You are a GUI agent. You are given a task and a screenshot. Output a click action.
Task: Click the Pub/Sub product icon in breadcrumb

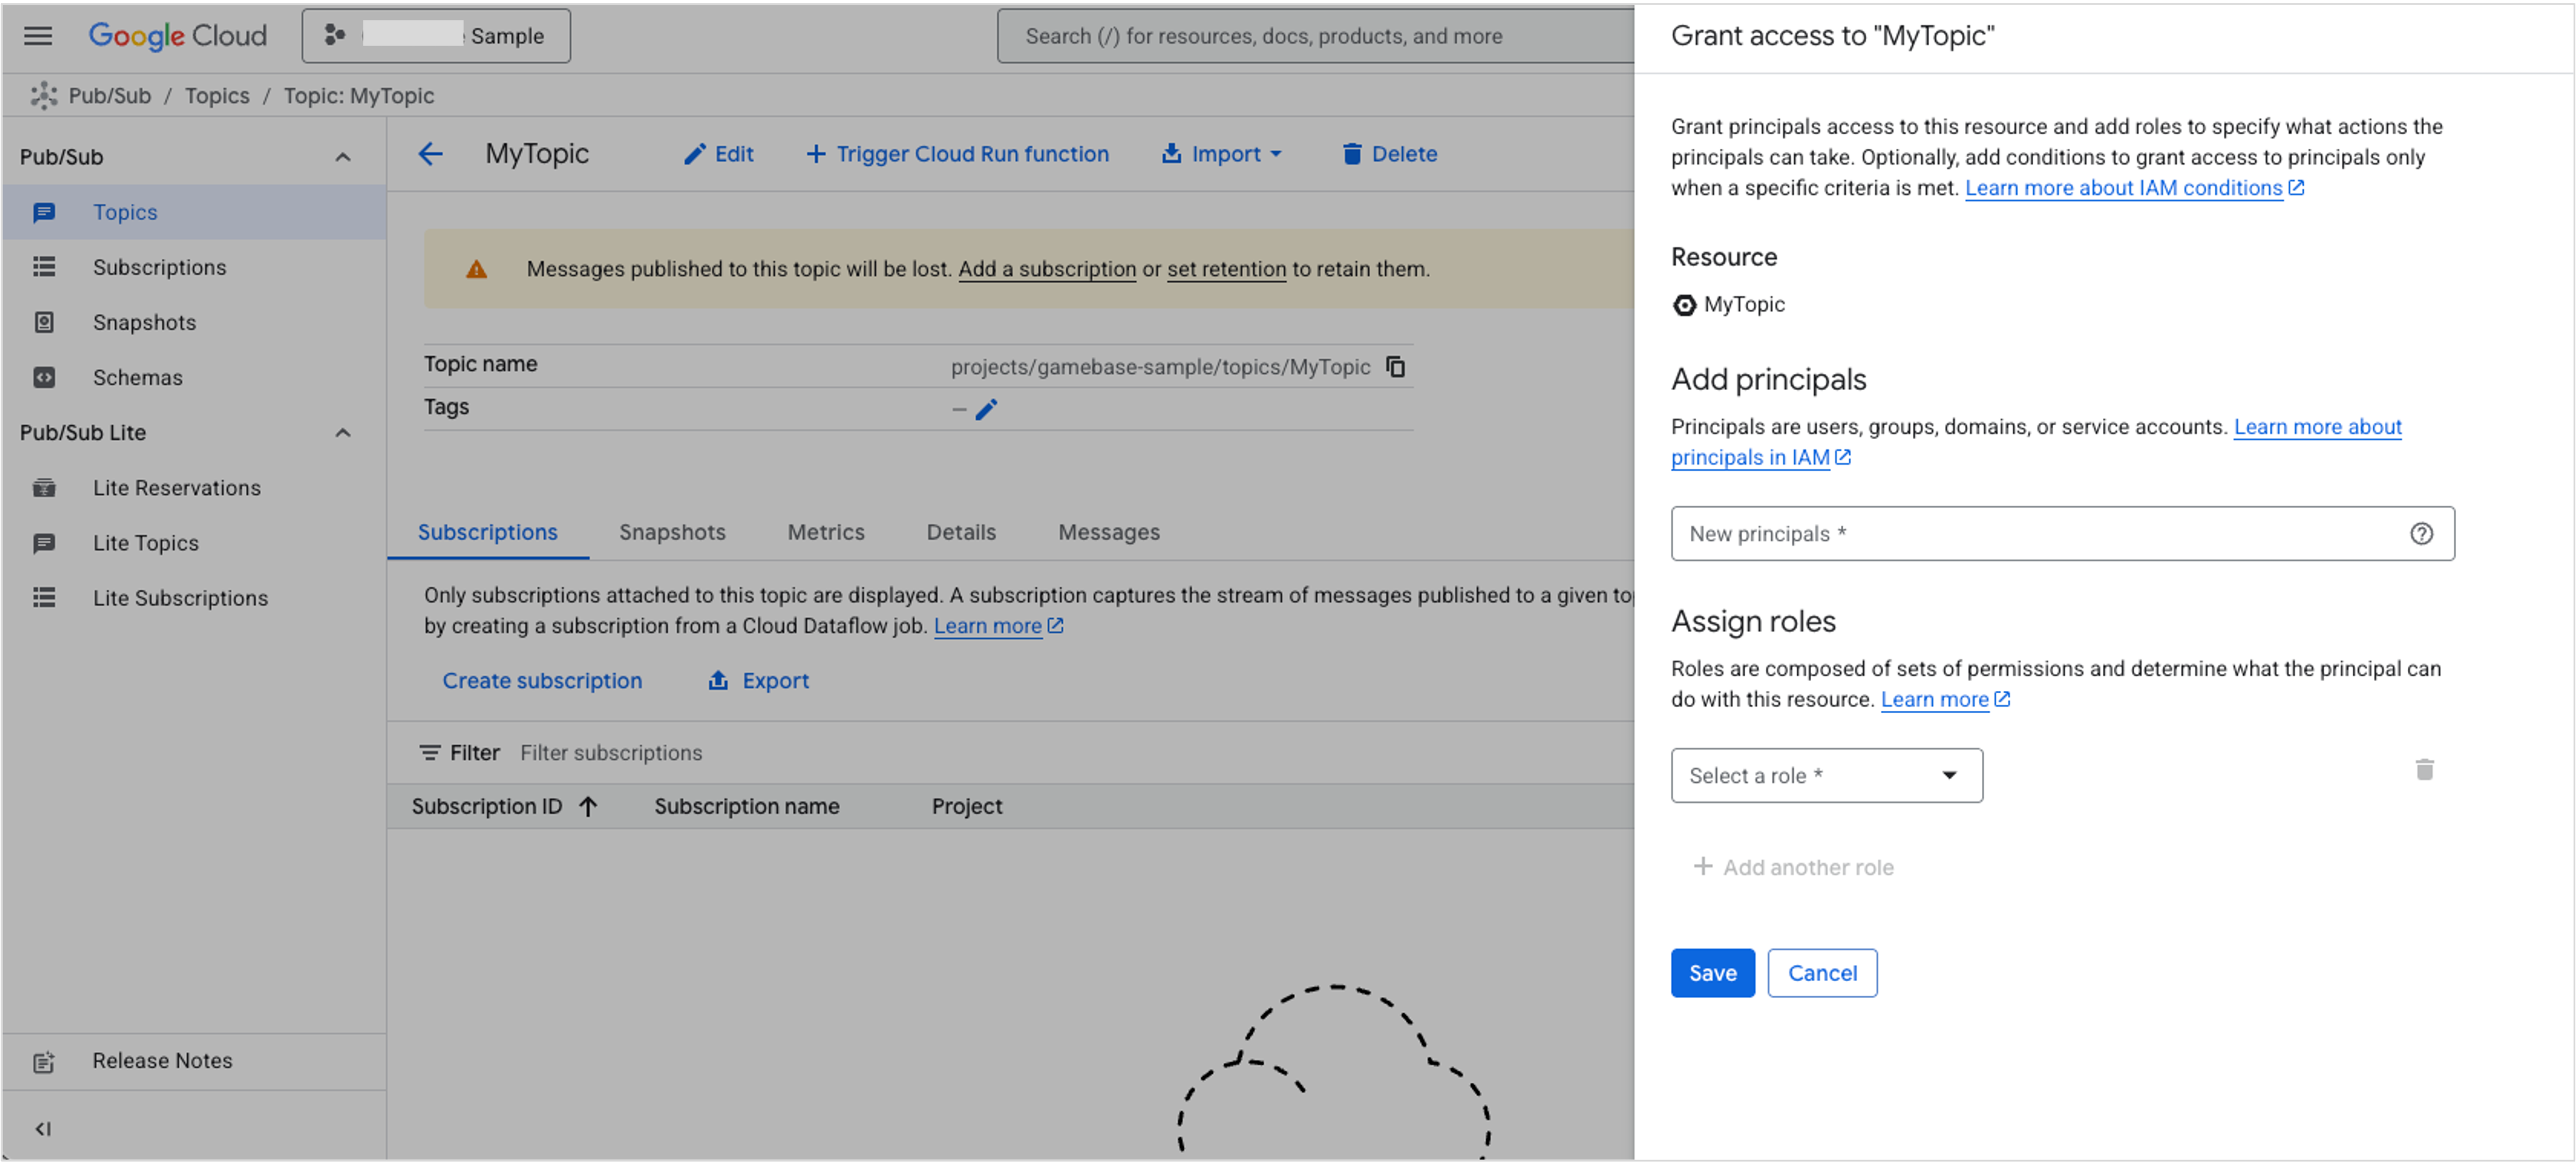pyautogui.click(x=43, y=96)
